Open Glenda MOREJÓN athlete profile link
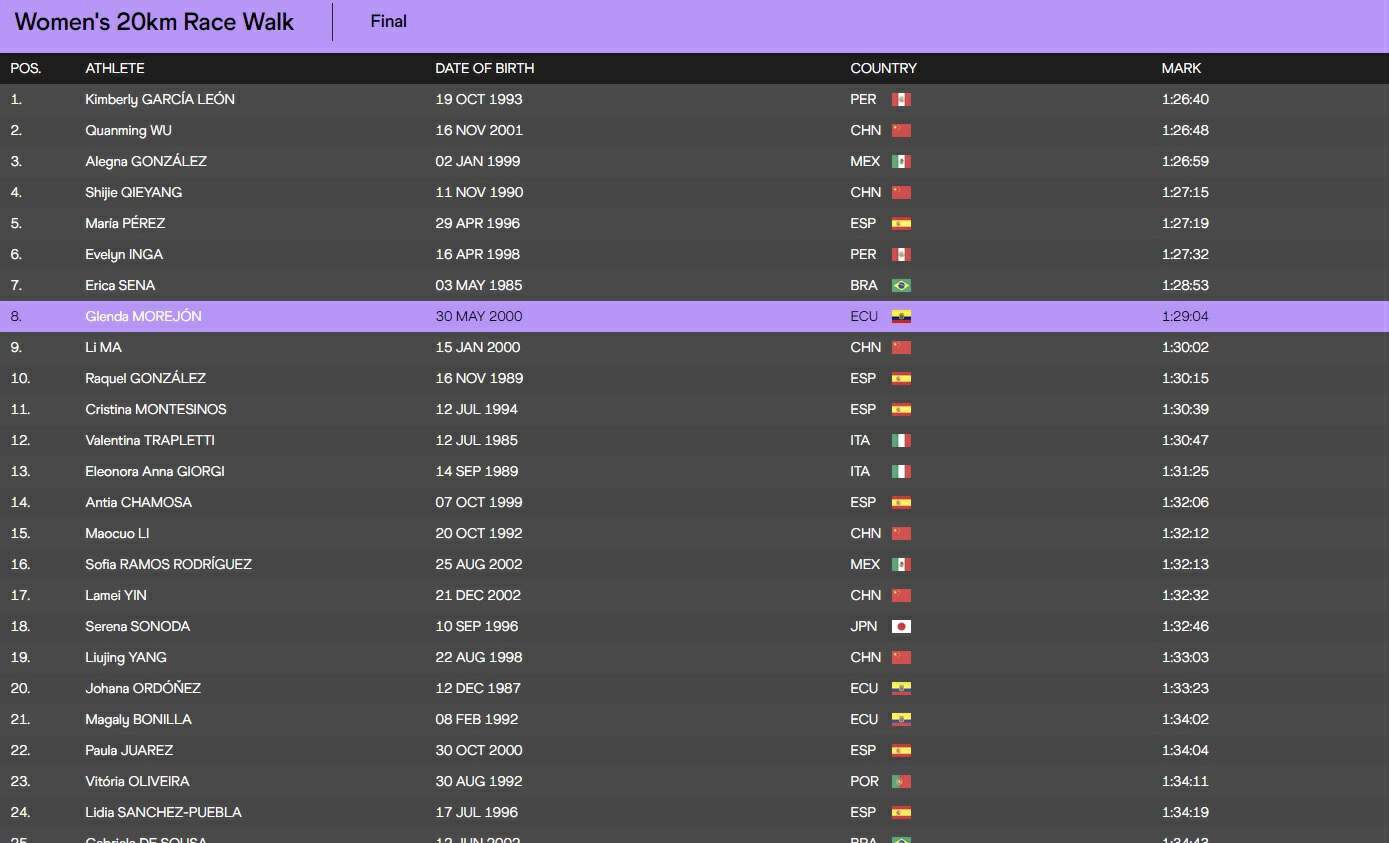Viewport: 1389px width, 843px height. [143, 316]
